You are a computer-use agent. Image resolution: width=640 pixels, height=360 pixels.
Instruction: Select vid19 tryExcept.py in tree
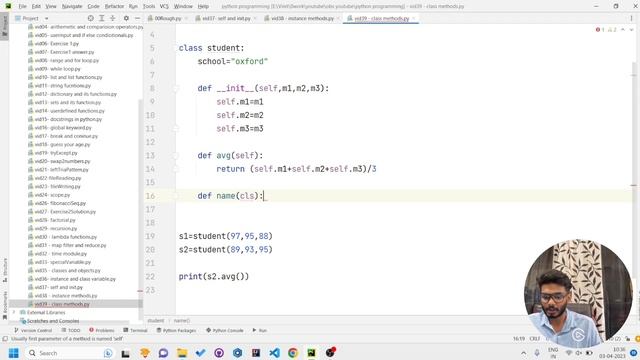coord(56,153)
